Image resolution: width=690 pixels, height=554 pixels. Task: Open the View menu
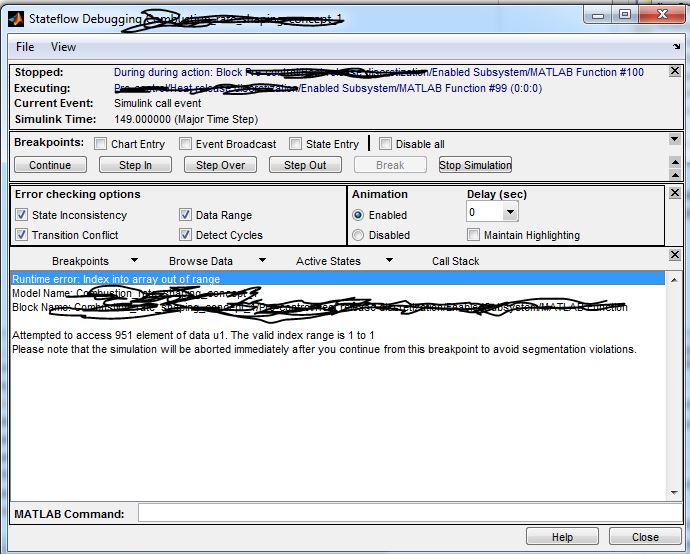[63, 47]
